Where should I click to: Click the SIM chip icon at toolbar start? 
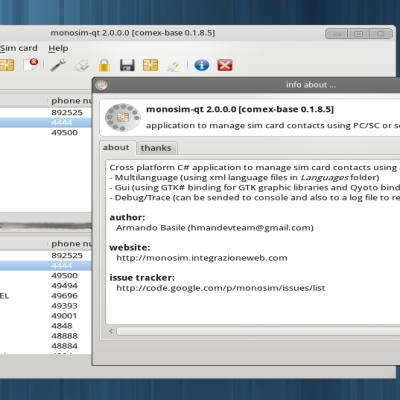click(x=7, y=65)
